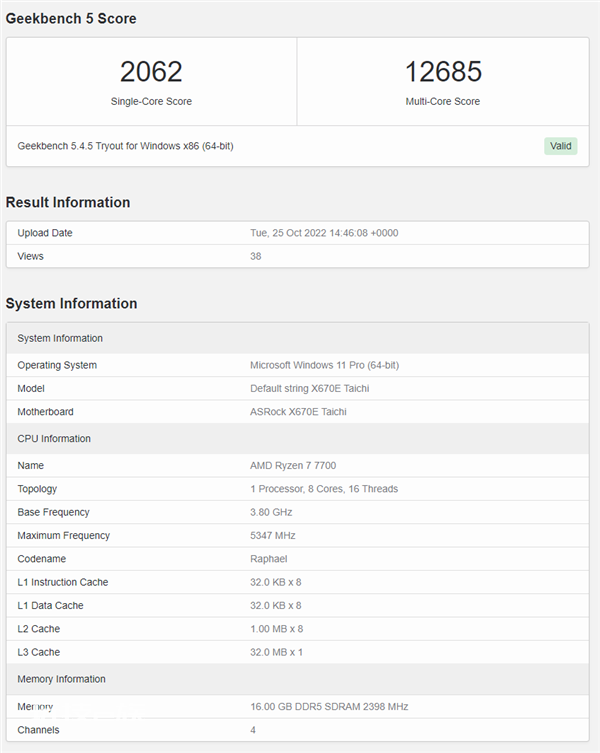Viewport: 600px width, 753px height.
Task: Select the Upload Date row value
Action: 324,233
